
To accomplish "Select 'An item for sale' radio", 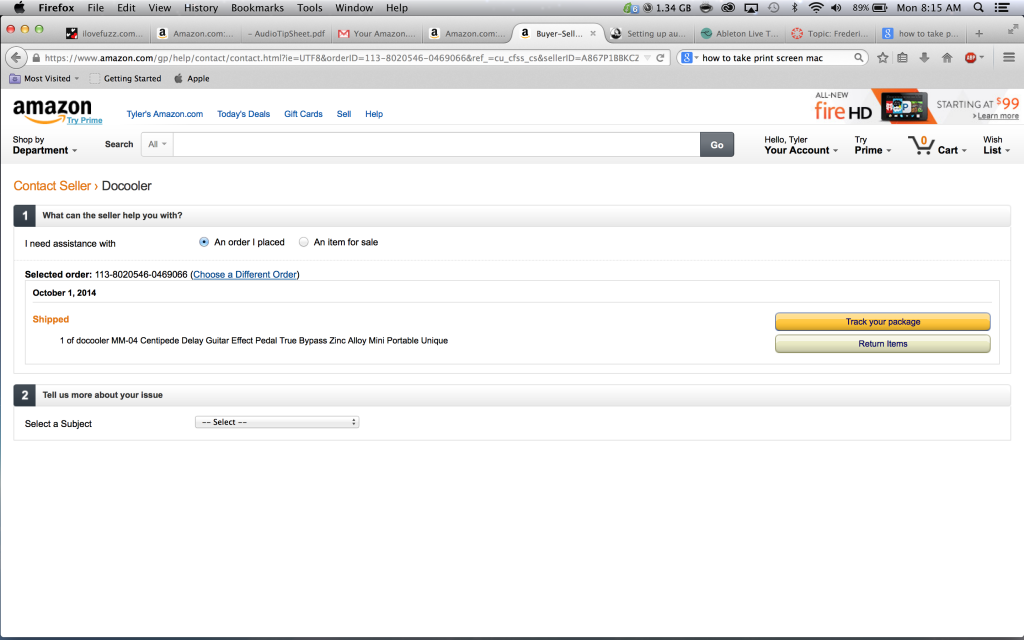I will pos(304,242).
